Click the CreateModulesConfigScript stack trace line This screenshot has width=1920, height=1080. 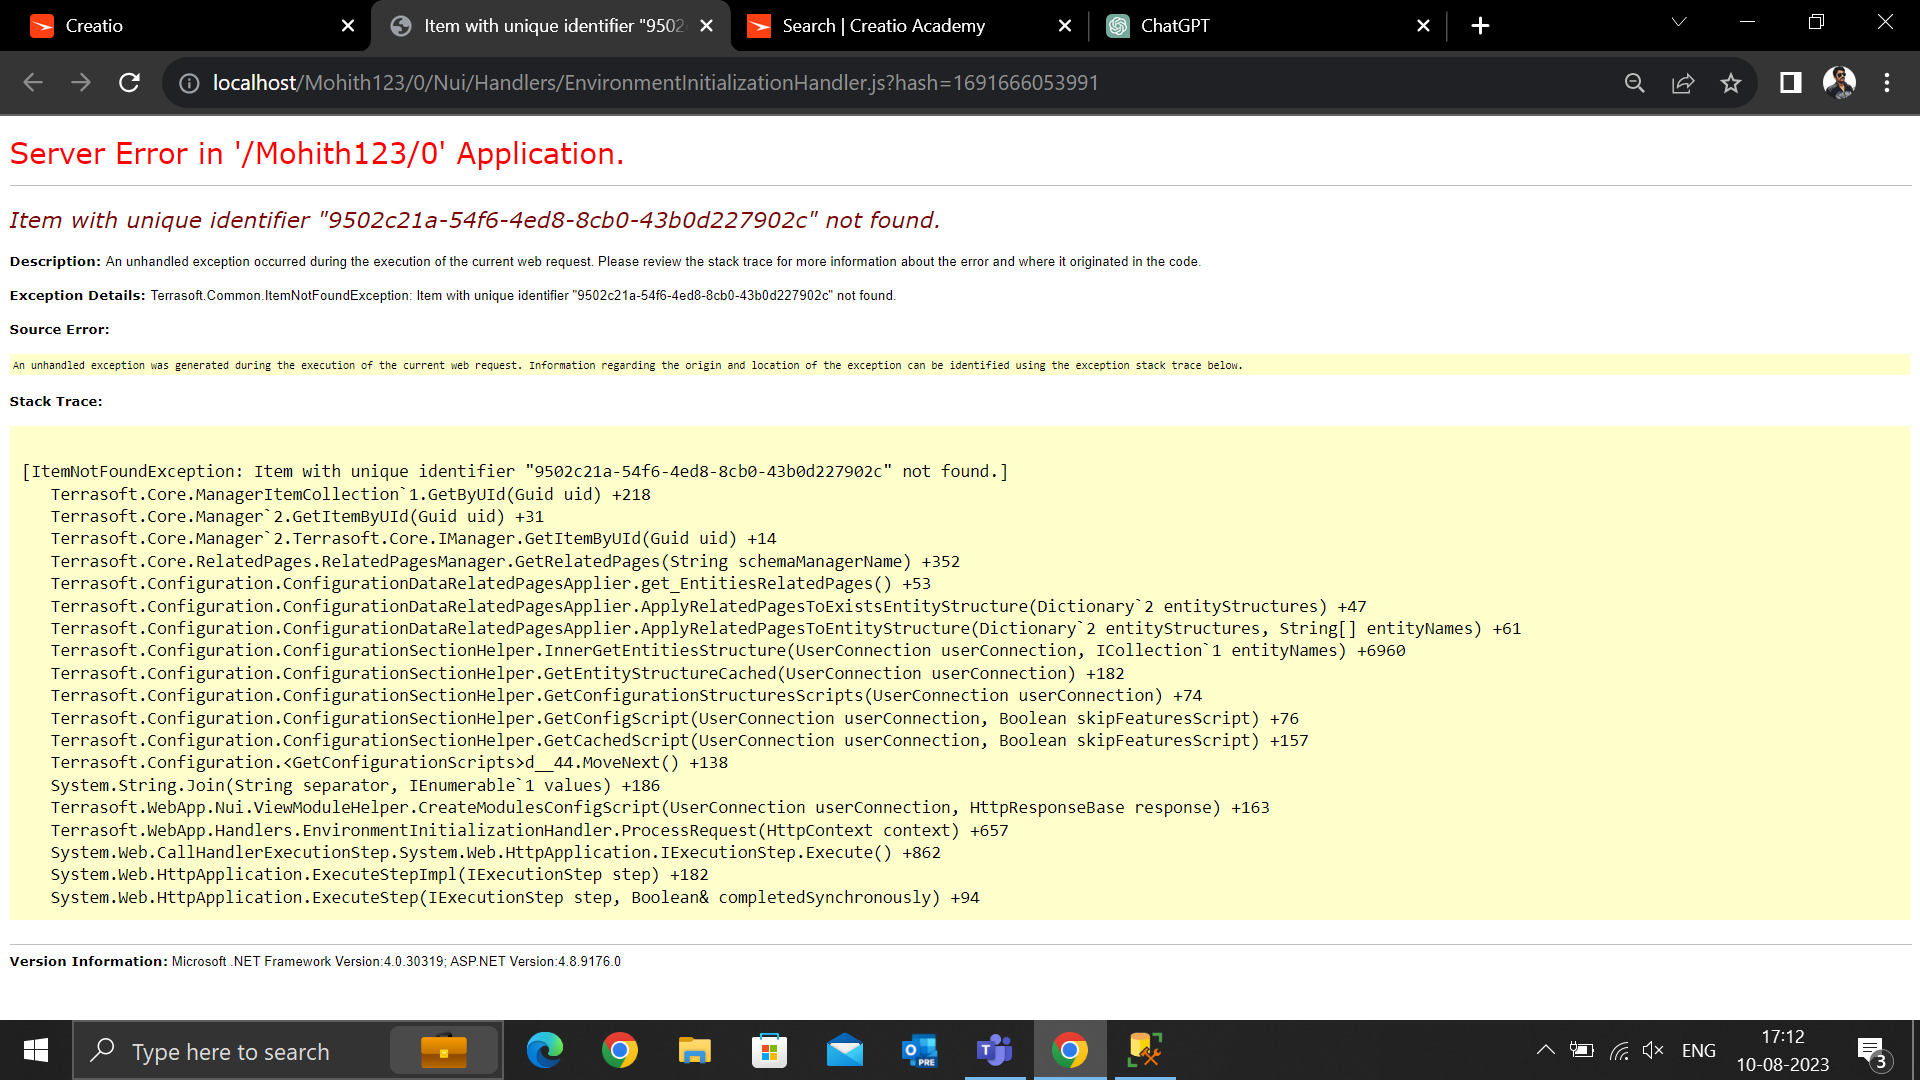click(x=660, y=808)
